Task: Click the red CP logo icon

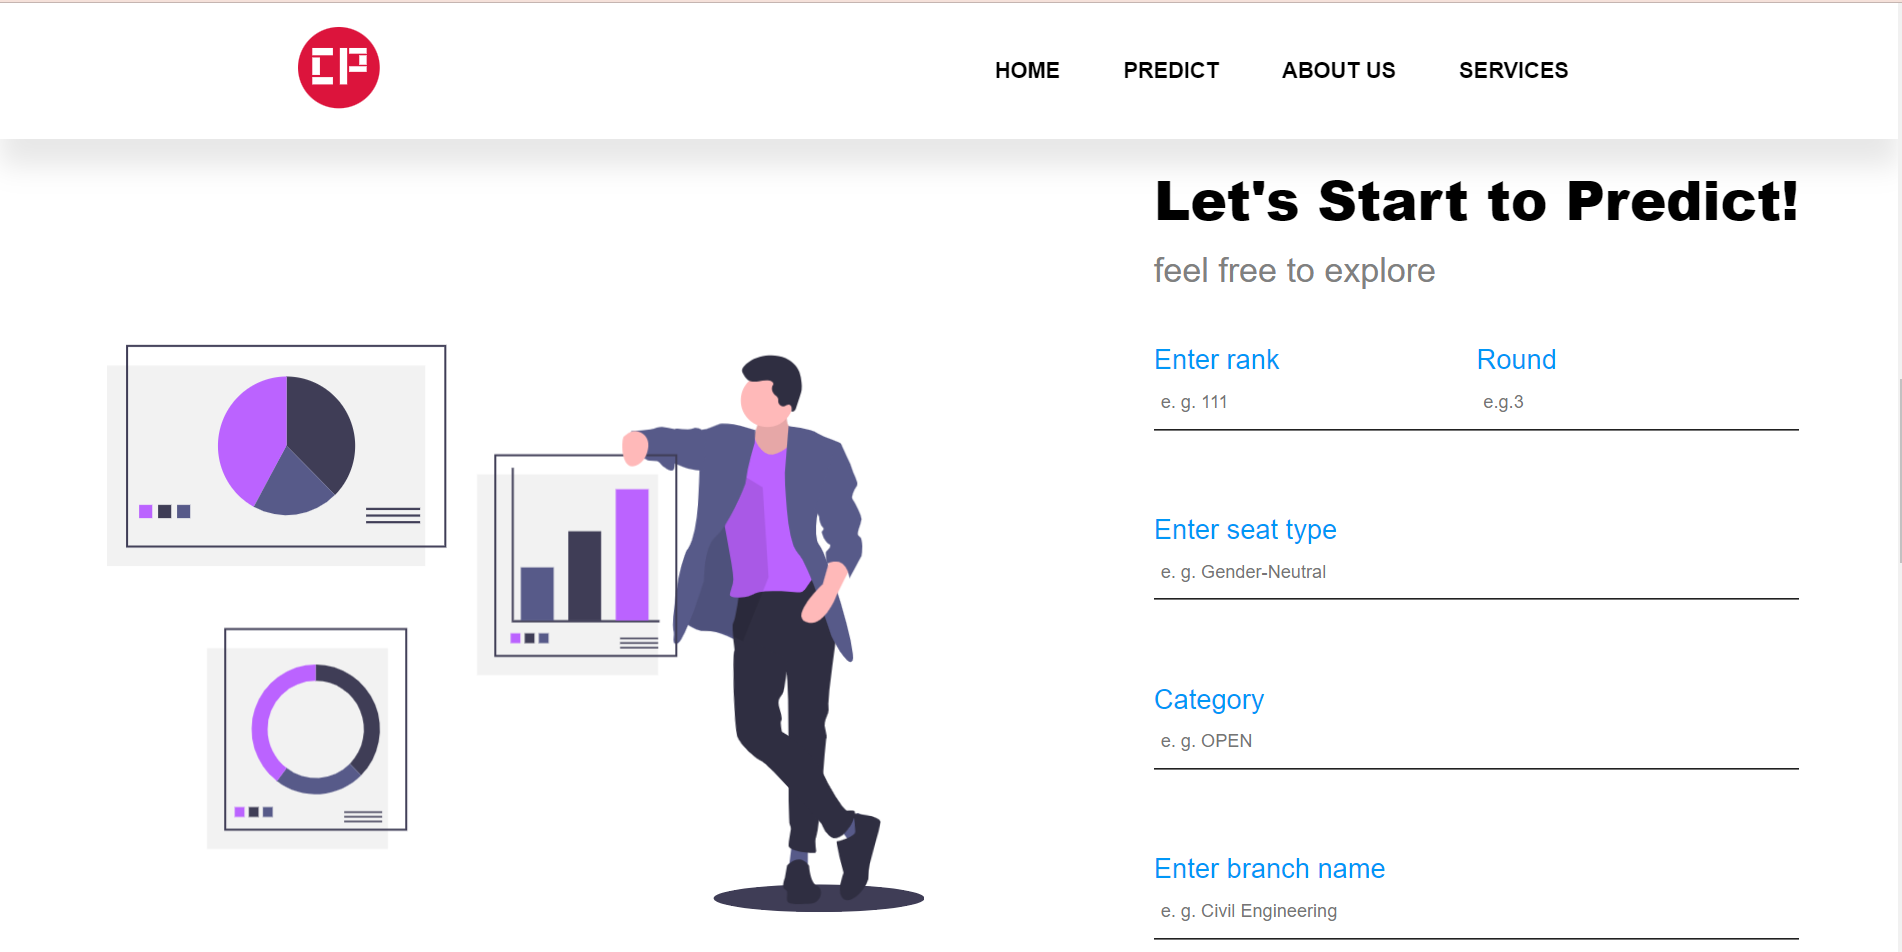Action: click(x=338, y=65)
